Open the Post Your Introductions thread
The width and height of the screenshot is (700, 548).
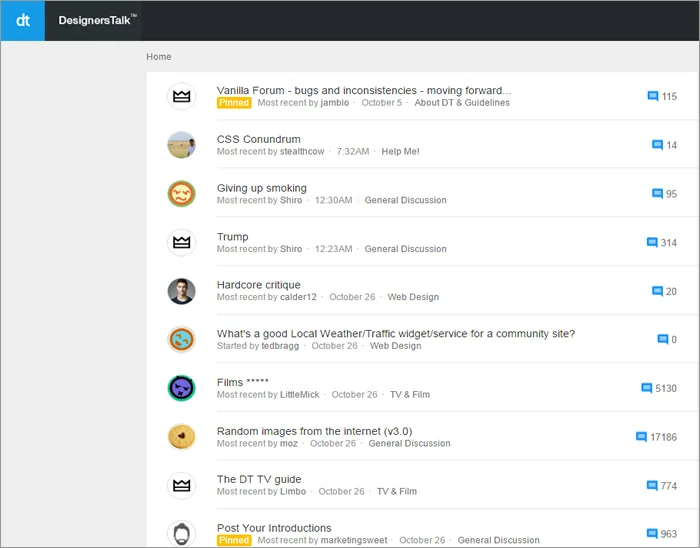click(274, 528)
